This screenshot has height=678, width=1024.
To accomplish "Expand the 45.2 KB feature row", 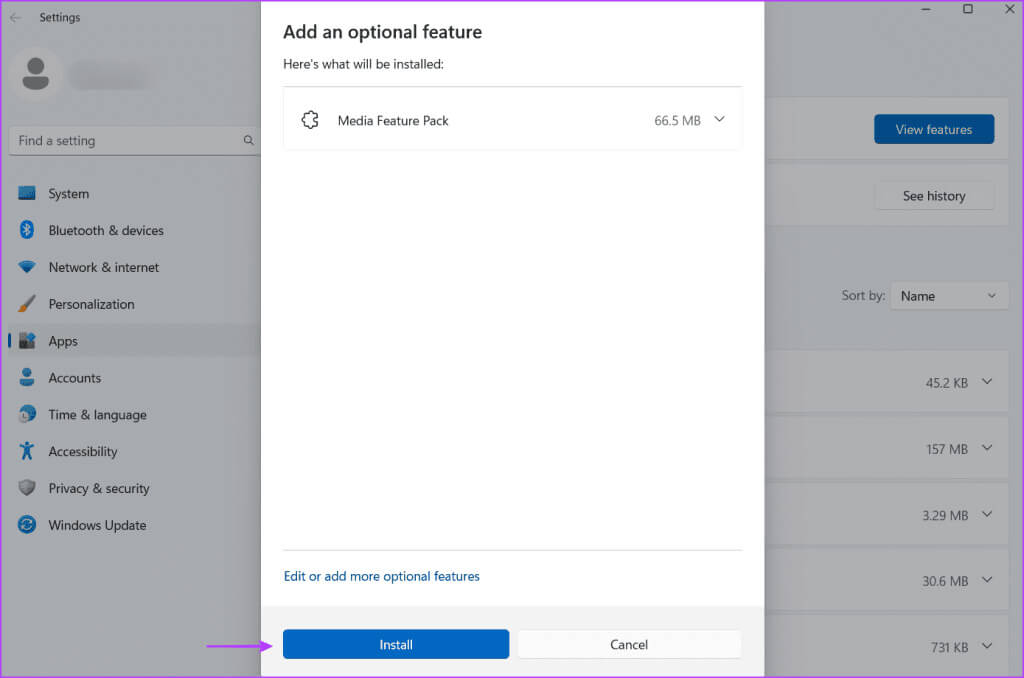I will click(x=987, y=382).
